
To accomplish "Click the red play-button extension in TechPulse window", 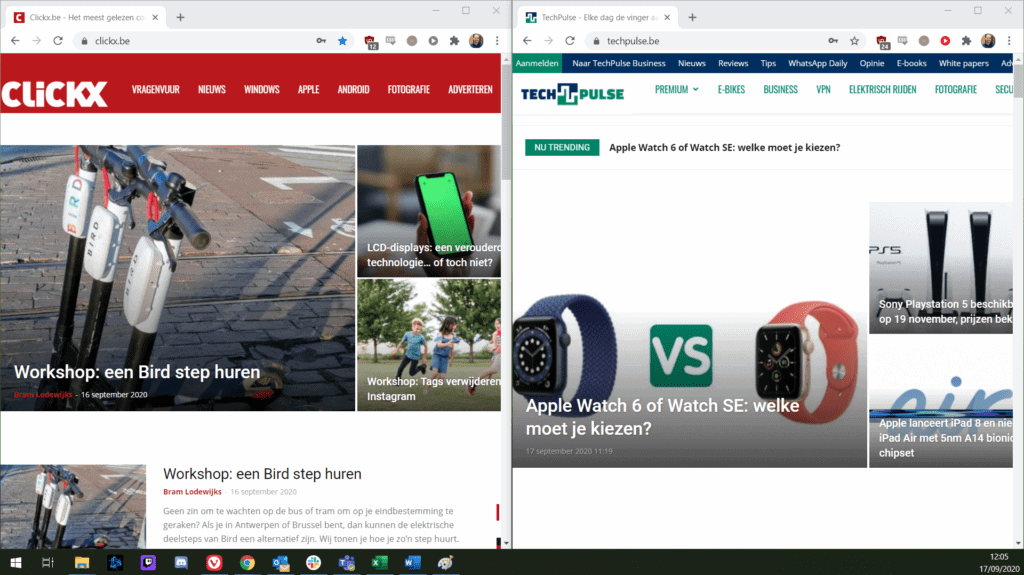I will tap(945, 41).
